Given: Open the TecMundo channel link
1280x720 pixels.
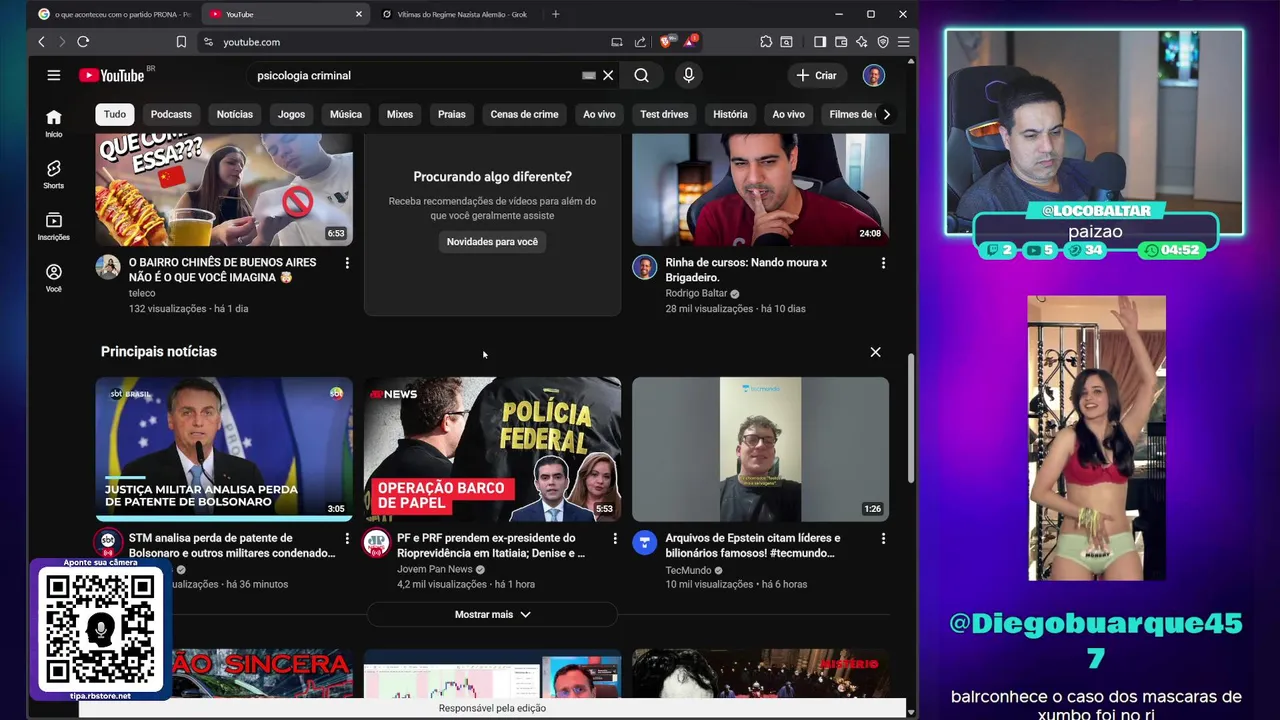Looking at the screenshot, I should 688,570.
